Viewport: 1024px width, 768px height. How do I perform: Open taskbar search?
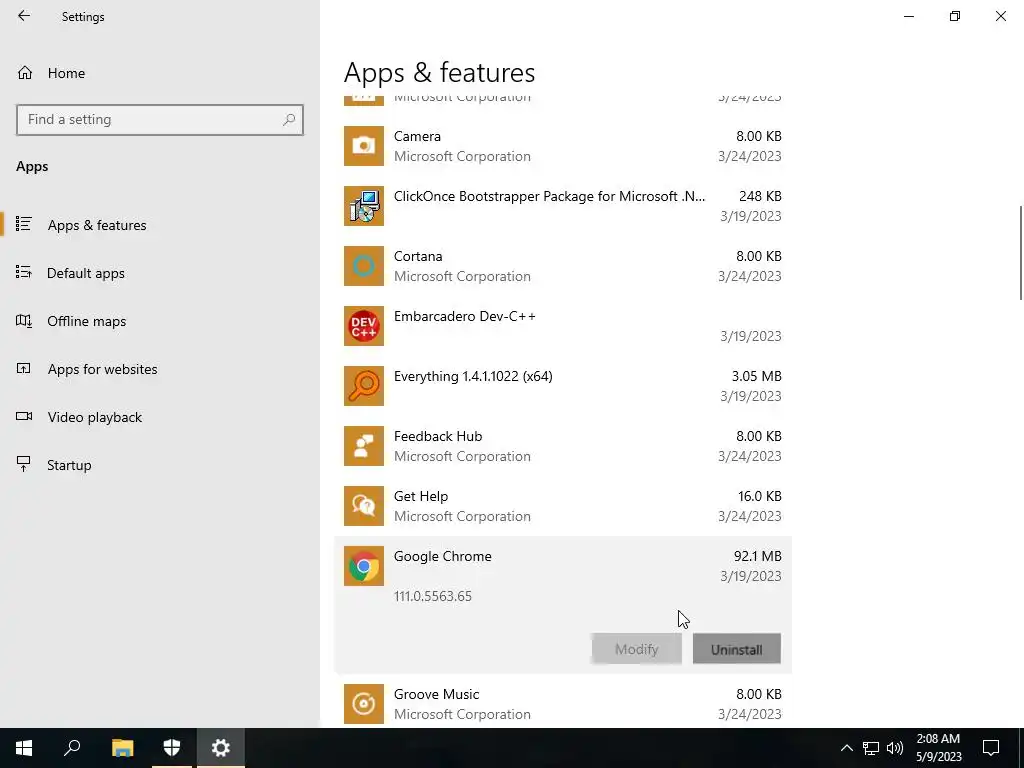72,748
